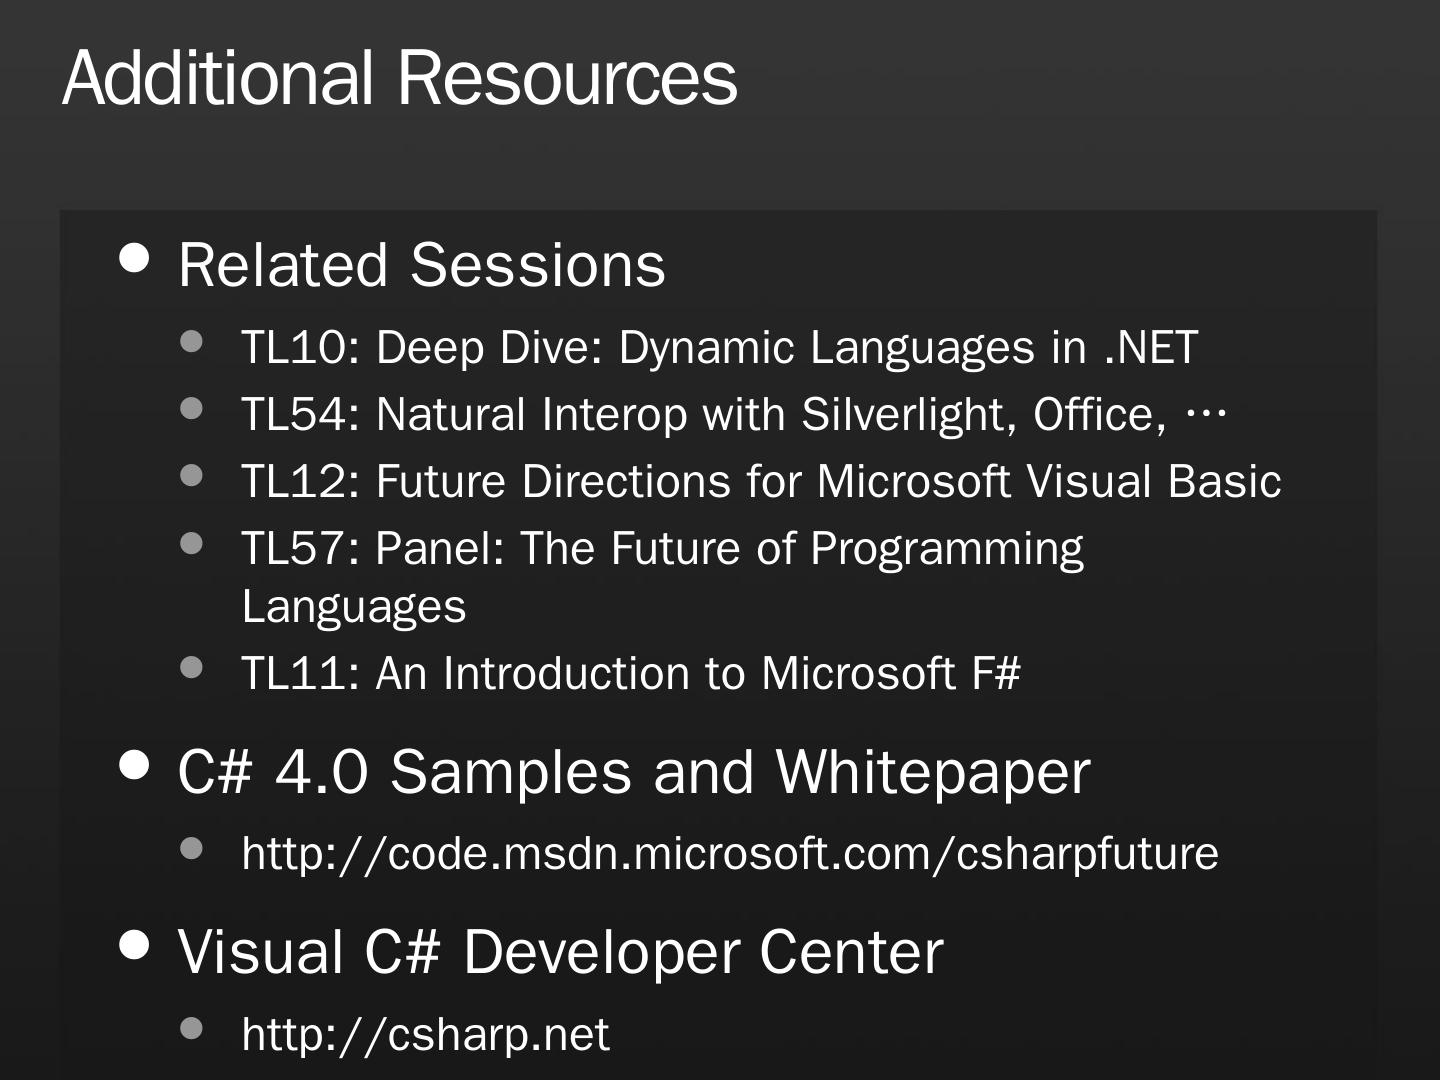Click the "Additional Resources" slide title
This screenshot has height=1080, width=1440.
click(x=400, y=78)
